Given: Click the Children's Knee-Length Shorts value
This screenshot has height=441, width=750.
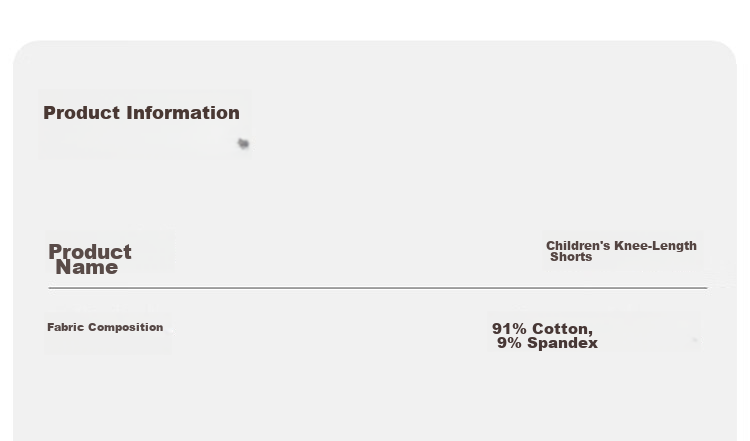Looking at the screenshot, I should pos(621,251).
